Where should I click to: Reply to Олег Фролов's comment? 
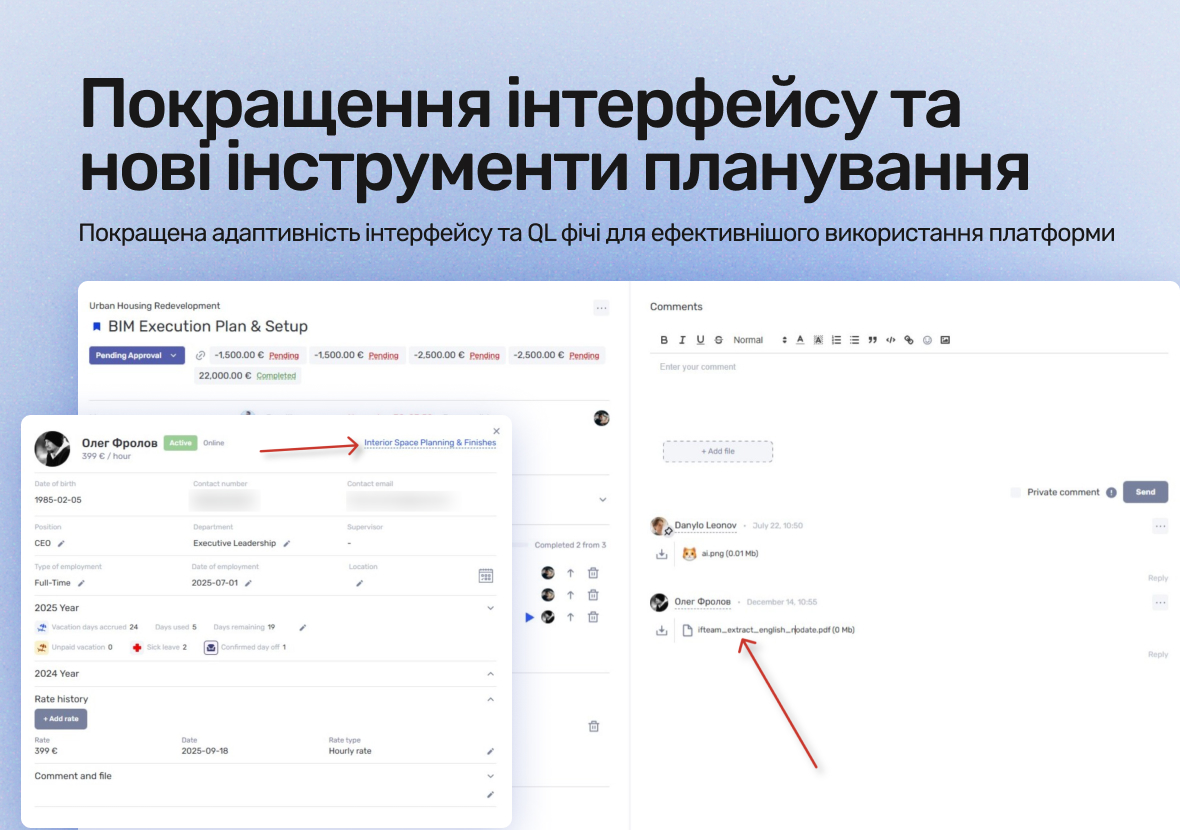pos(1157,655)
